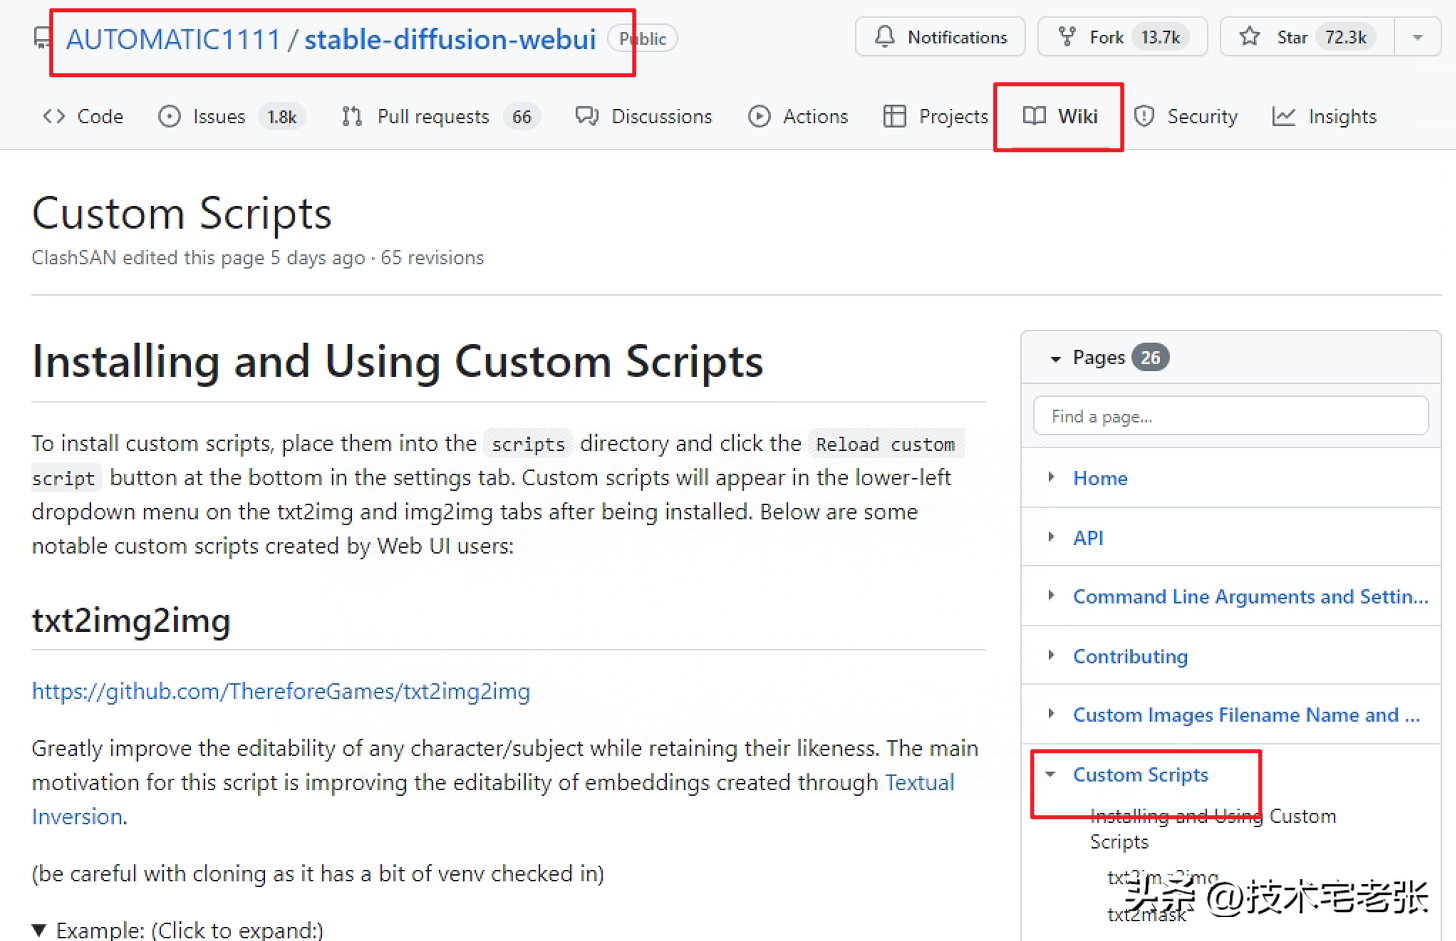Open the ClashSAN author name

click(74, 257)
